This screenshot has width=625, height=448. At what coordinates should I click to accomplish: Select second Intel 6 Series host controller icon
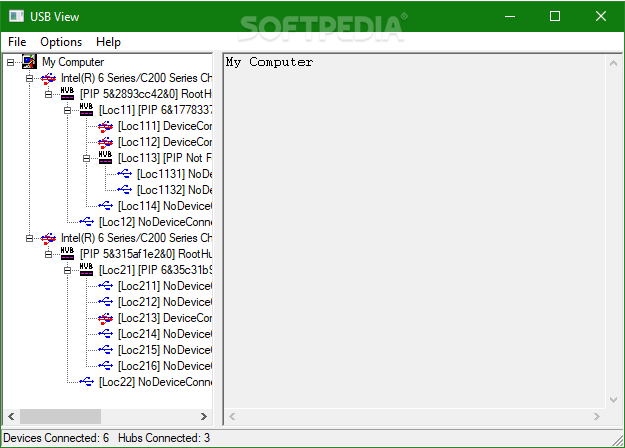click(x=48, y=238)
